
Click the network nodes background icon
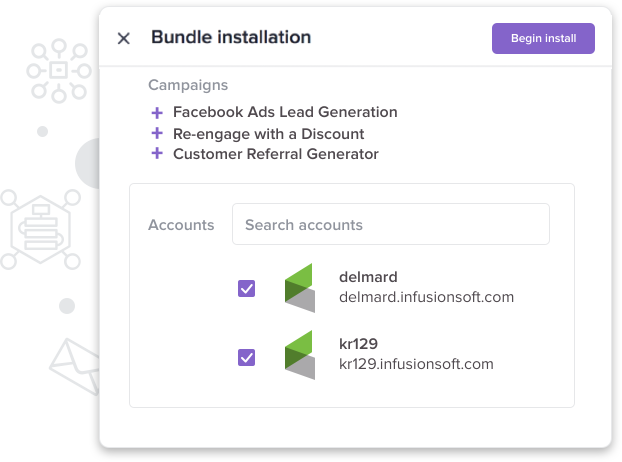tap(59, 71)
